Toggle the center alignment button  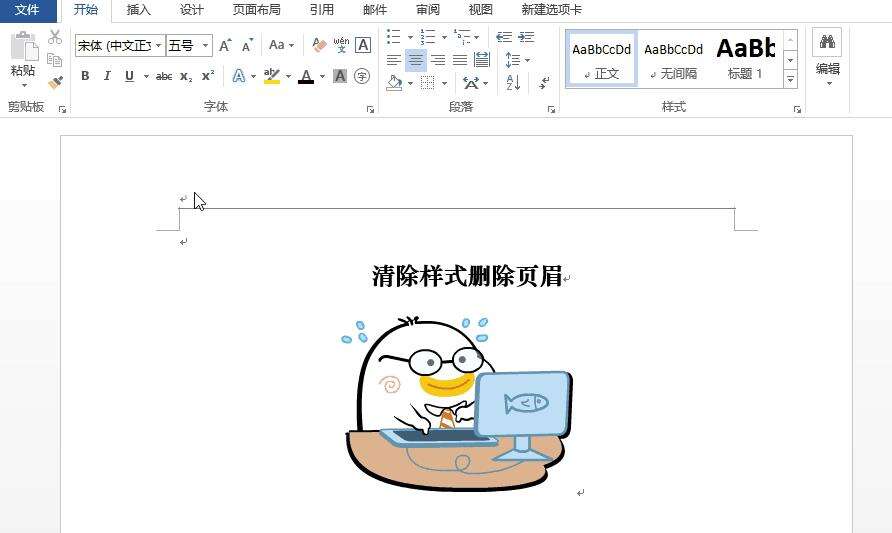pyautogui.click(x=416, y=60)
